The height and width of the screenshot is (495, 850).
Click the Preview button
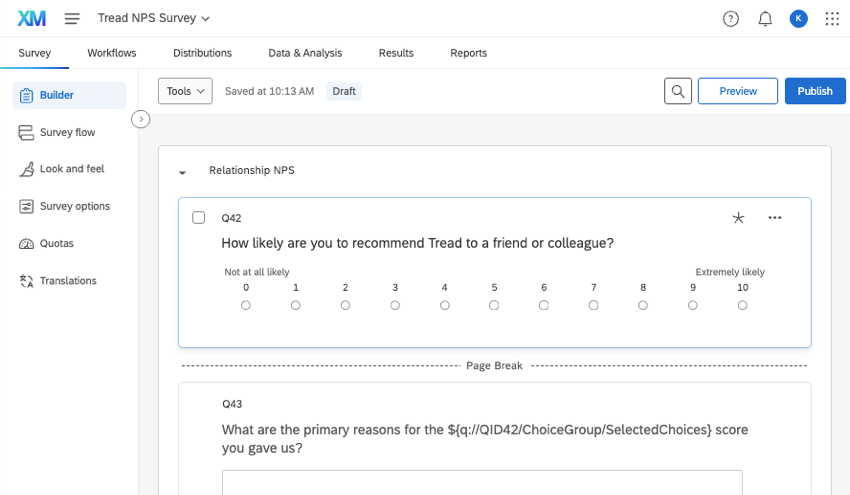tap(738, 91)
